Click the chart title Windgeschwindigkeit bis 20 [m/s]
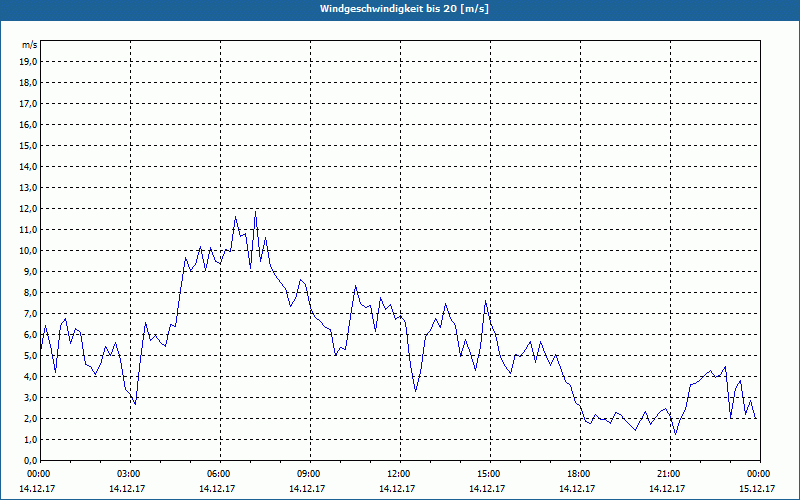Viewport: 800px width, 500px height. (404, 9)
